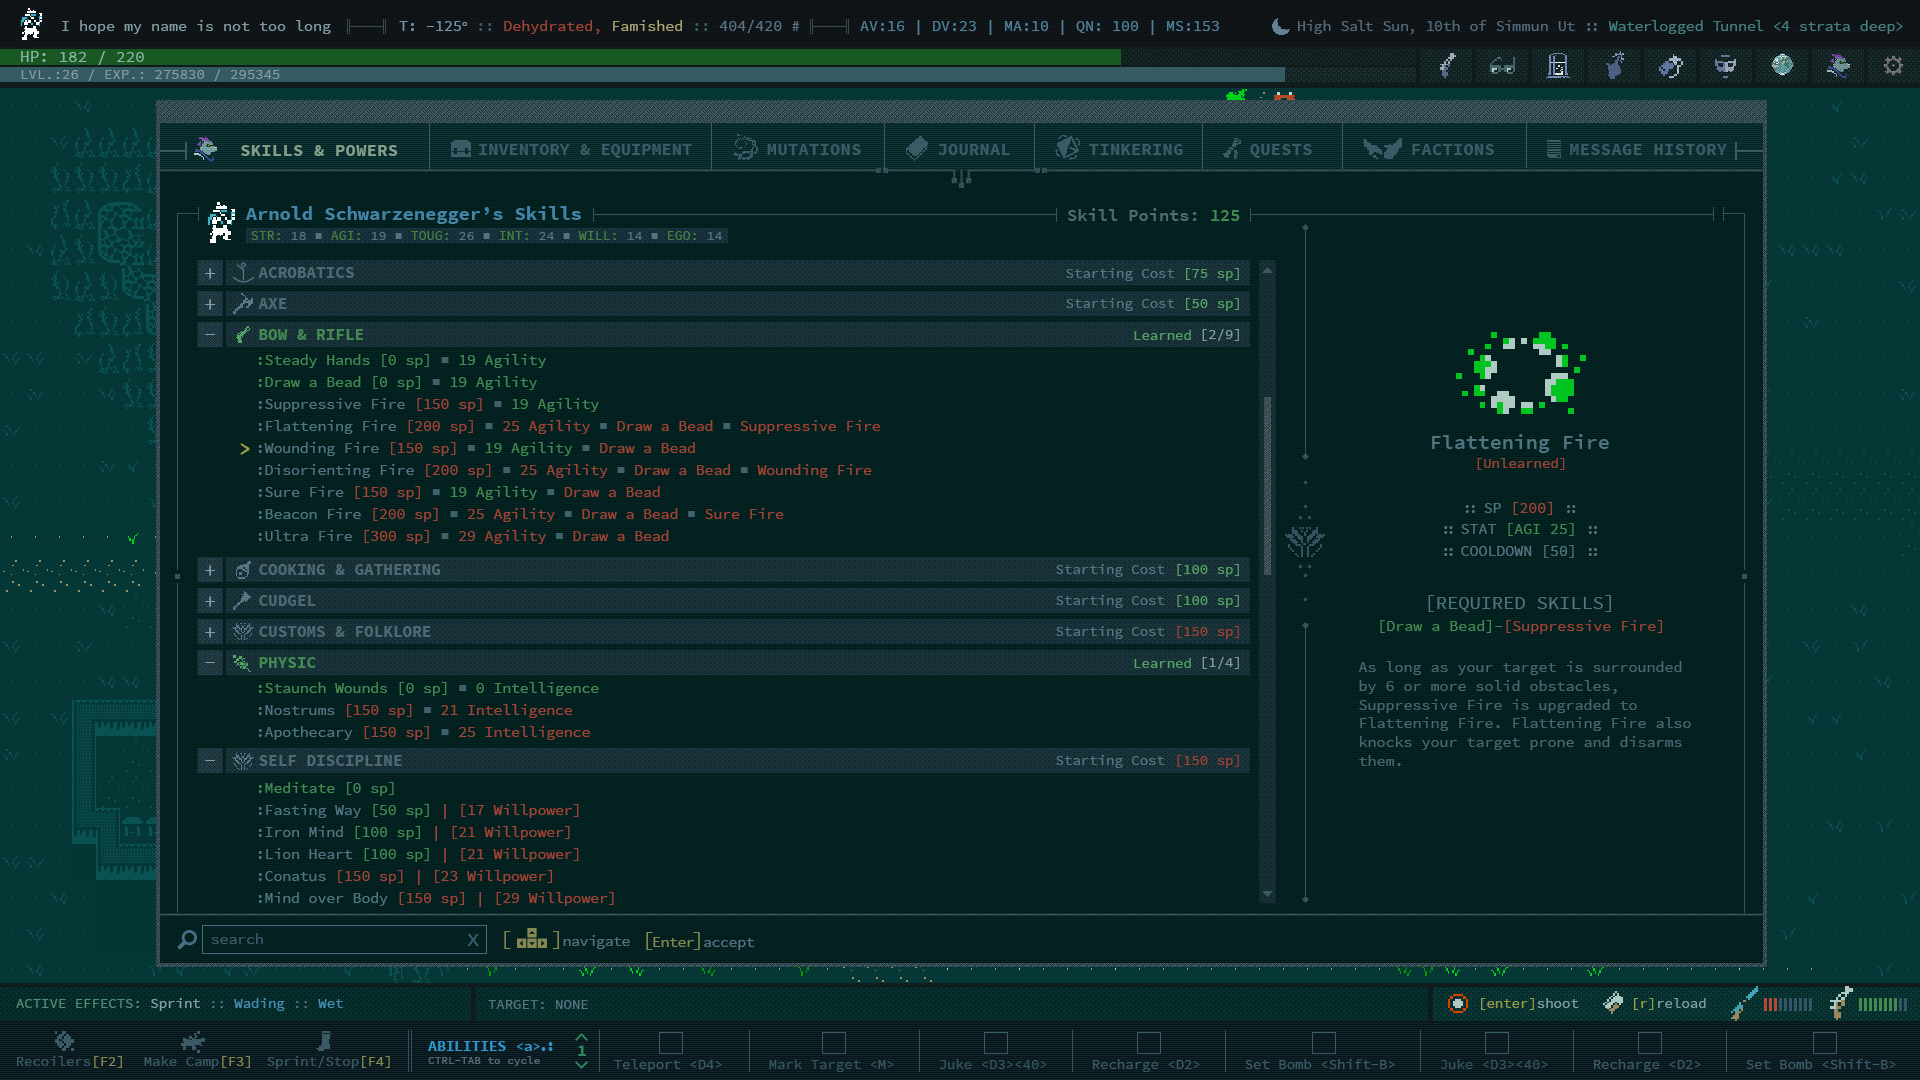Click the magnifier search icon
Screen dimensions: 1920x1080
point(187,940)
